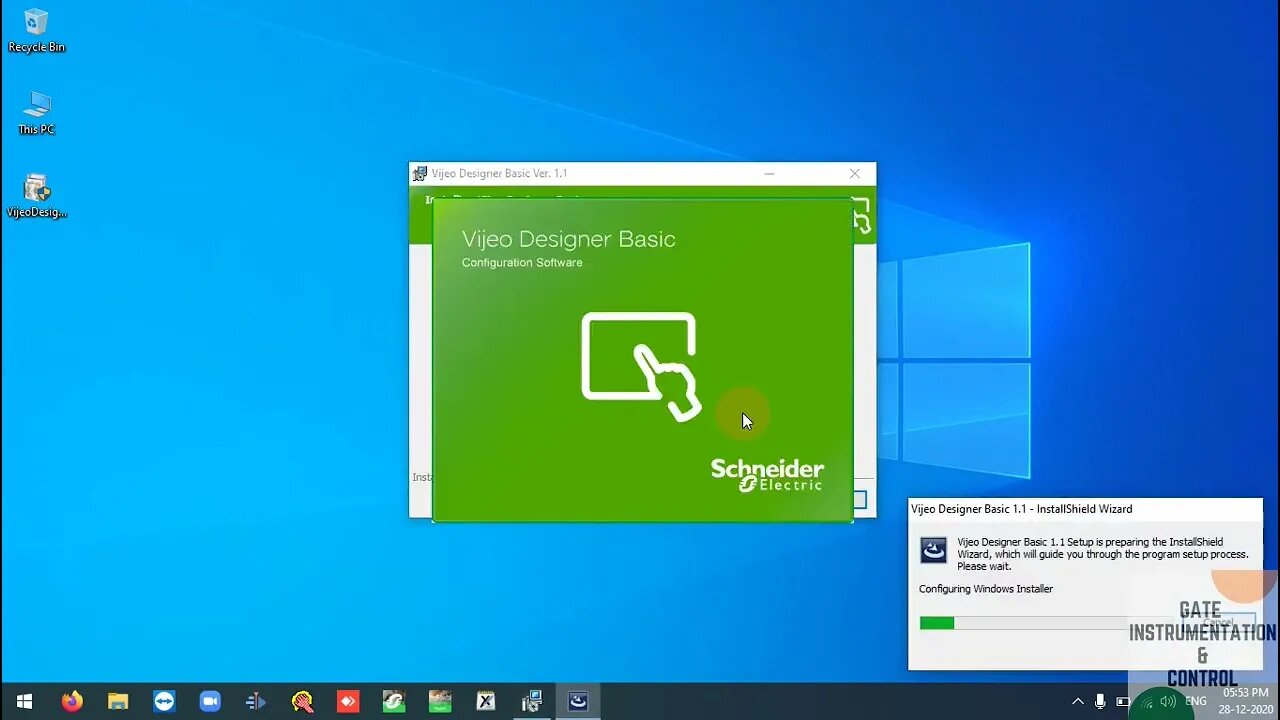
Task: Change the ENG input language indicator
Action: coord(1196,701)
